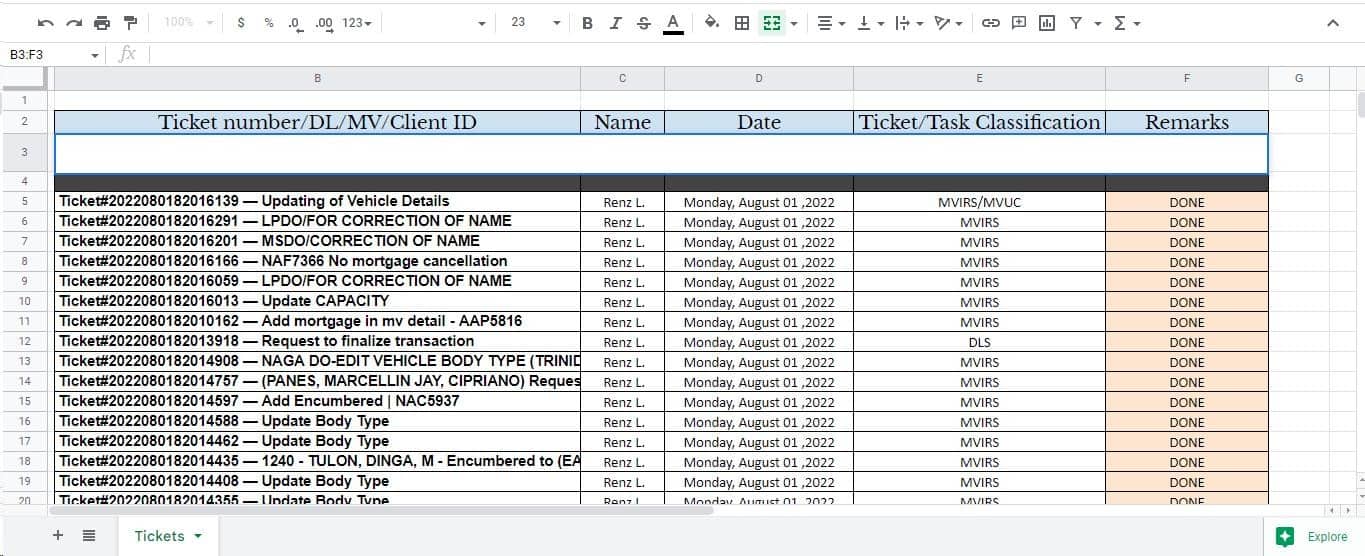Viewport: 1365px width, 556px height.
Task: Print the spreadsheet using printer icon
Action: [102, 23]
